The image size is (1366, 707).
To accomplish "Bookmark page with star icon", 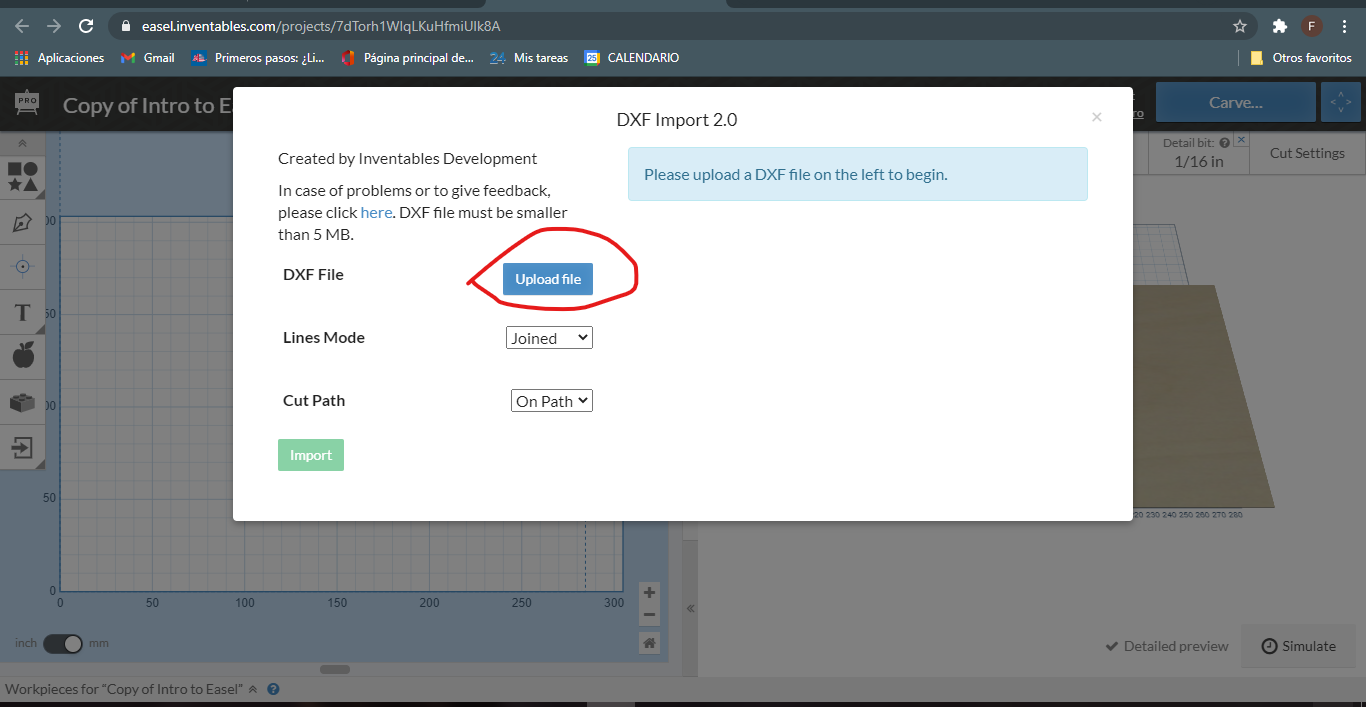I will tap(1240, 26).
